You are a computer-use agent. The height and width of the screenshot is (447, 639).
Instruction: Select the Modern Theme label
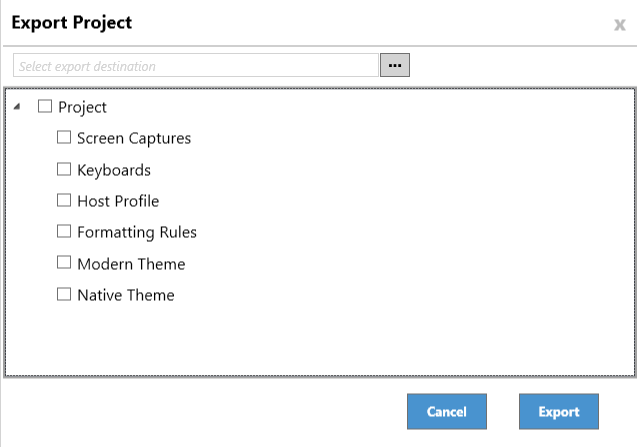pos(131,264)
